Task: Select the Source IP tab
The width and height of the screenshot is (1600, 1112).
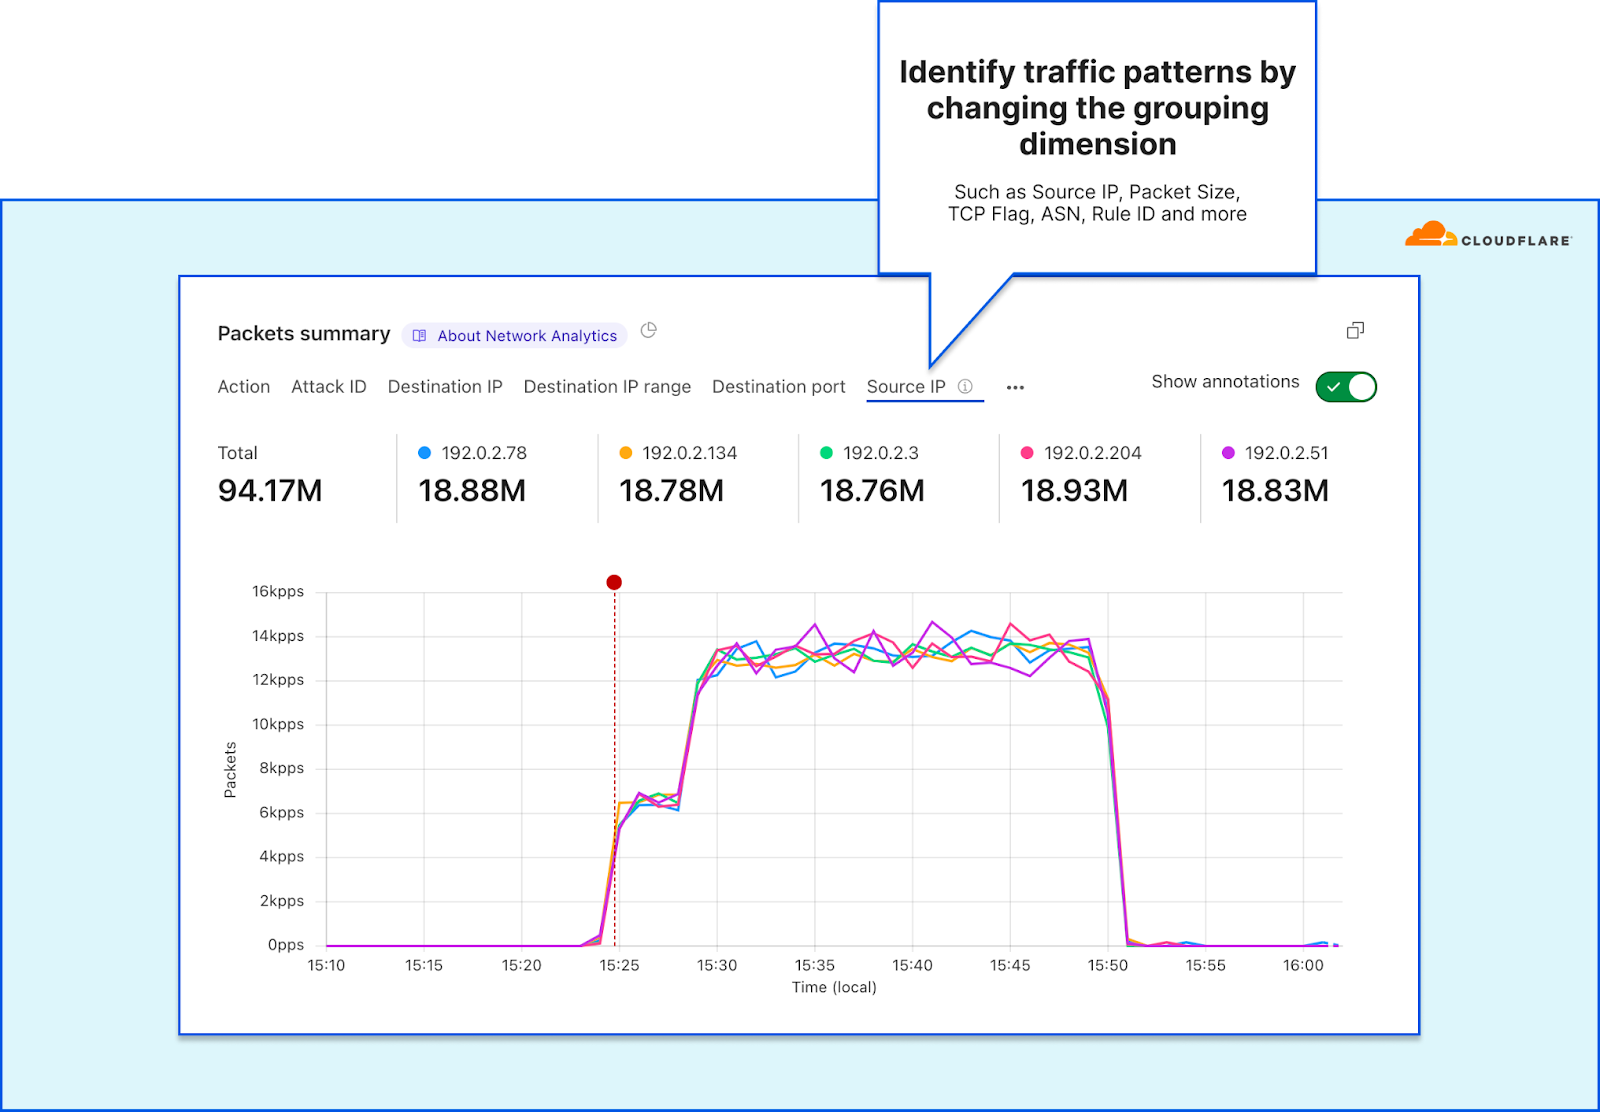Action: 906,387
